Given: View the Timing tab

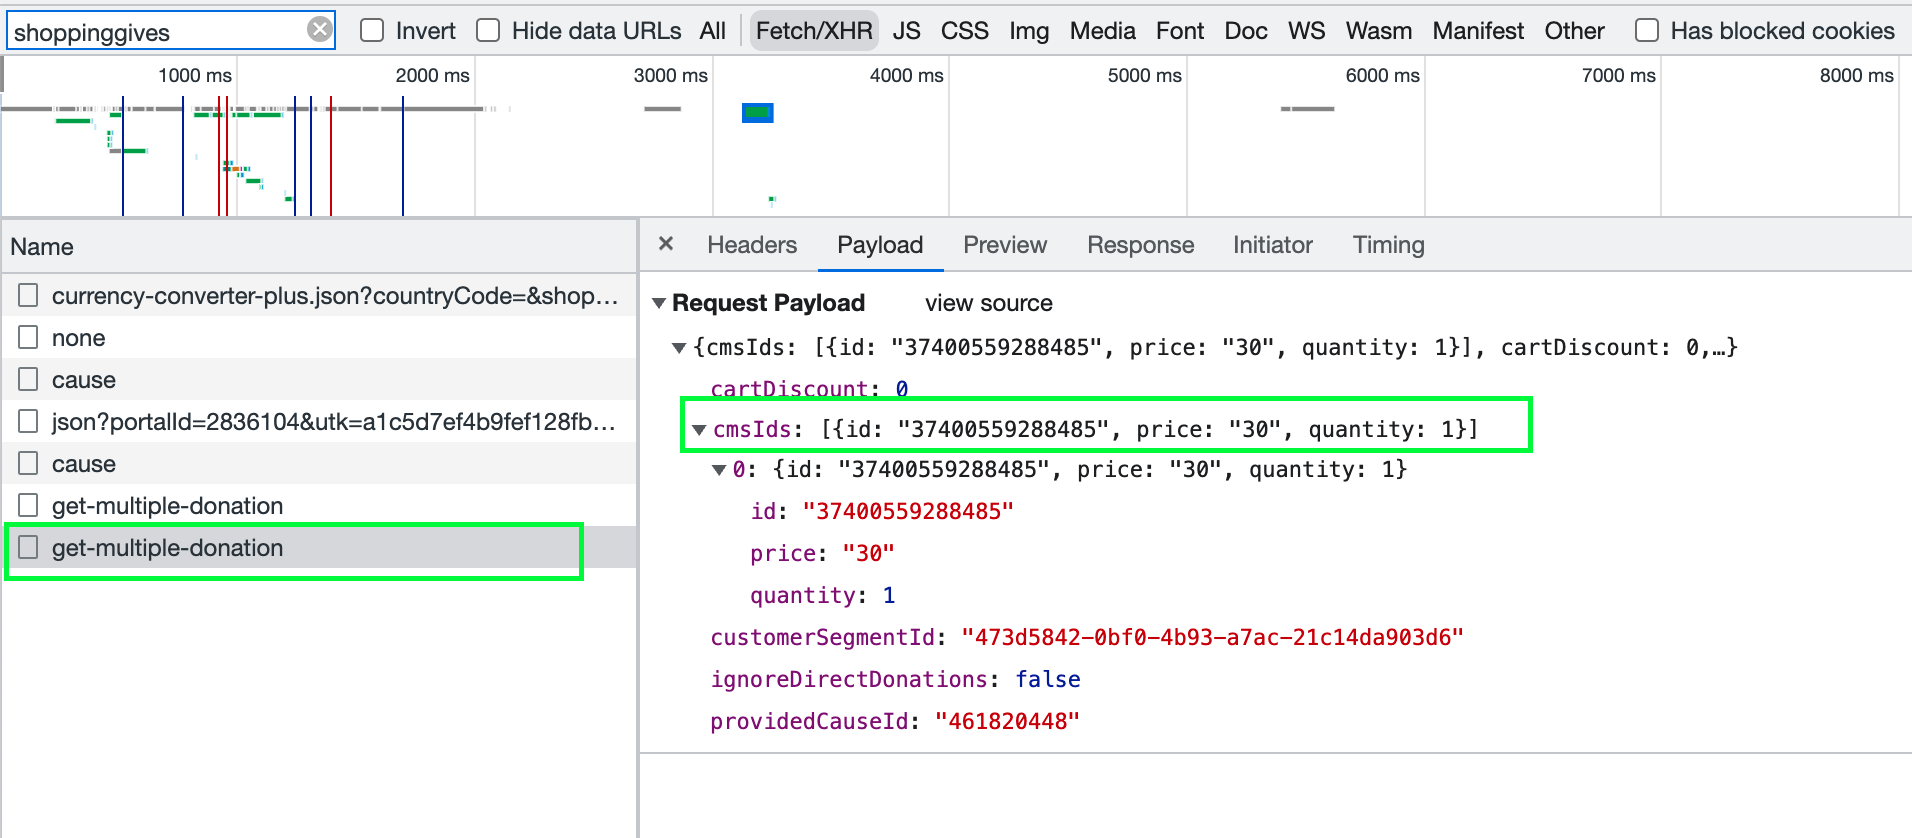Looking at the screenshot, I should 1388,245.
